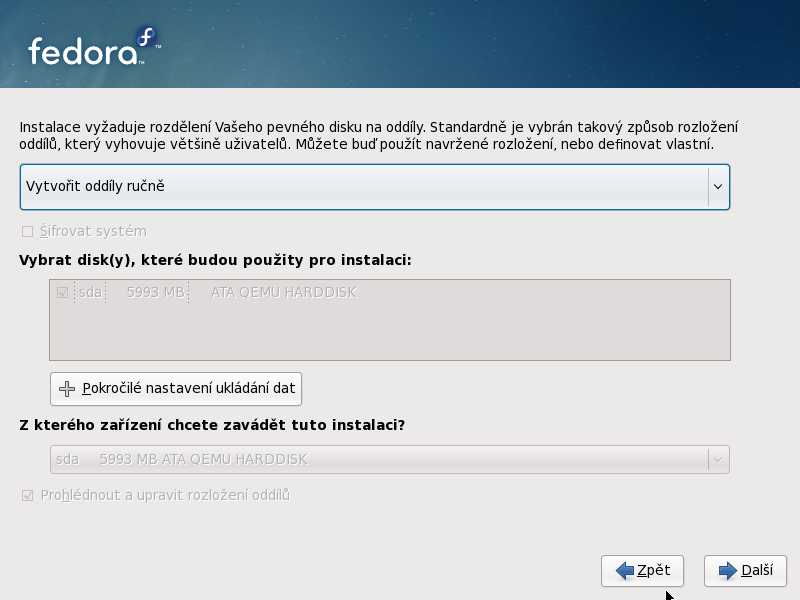The image size is (800, 600).
Task: Click the Z kterého zařízení heading label
Action: pos(212,425)
